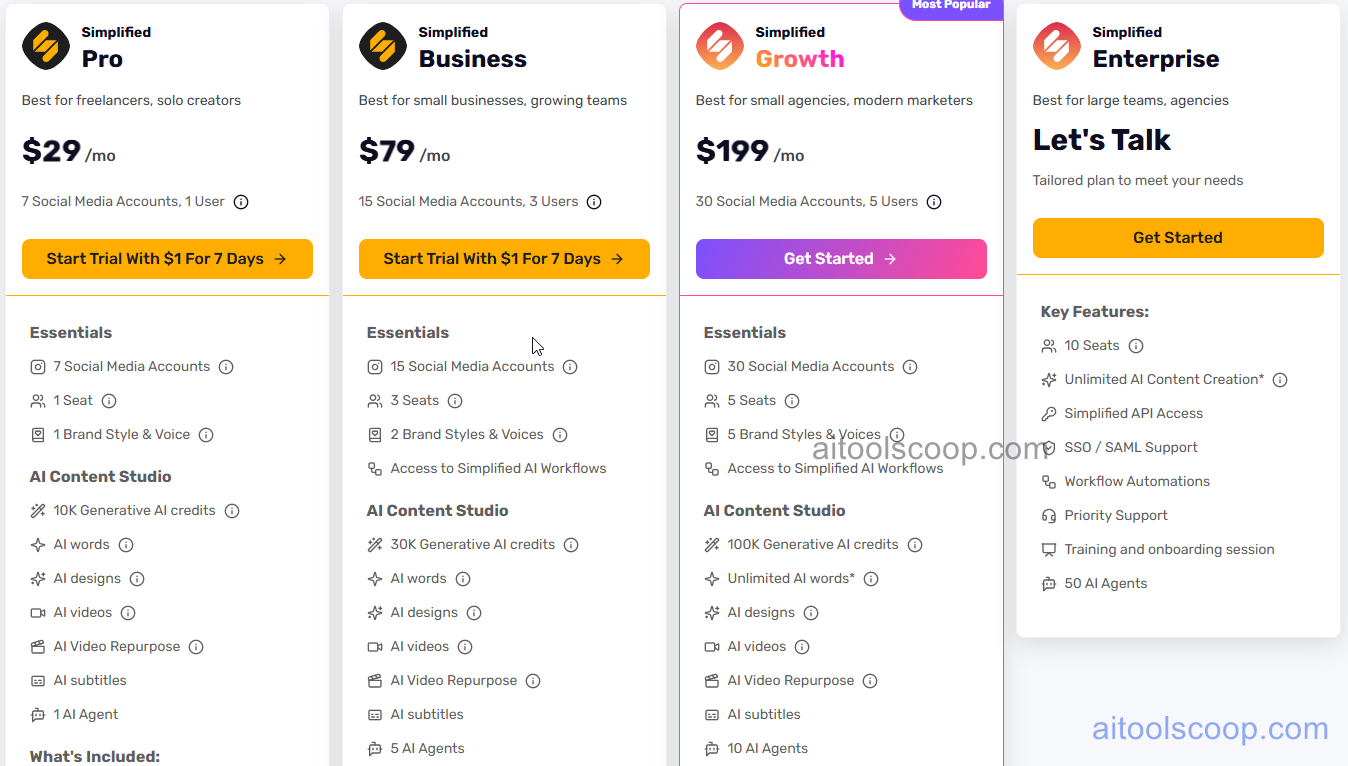Open tooltip for Unlimited AI Content Creation
Screen dimensions: 1348x766
(1281, 379)
